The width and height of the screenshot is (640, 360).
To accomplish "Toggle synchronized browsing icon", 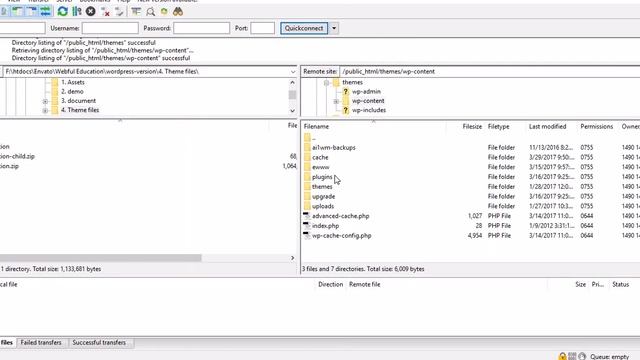I will coord(164,11).
